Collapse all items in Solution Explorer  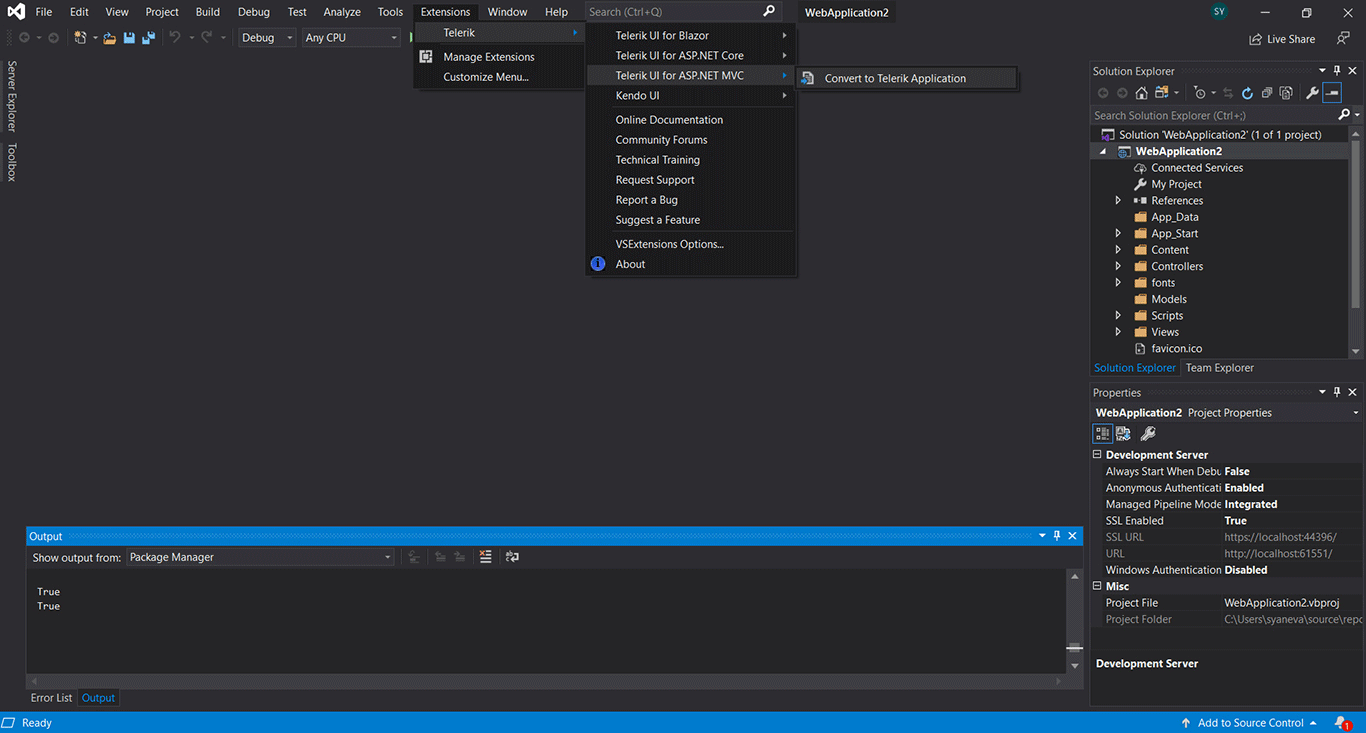point(1266,92)
